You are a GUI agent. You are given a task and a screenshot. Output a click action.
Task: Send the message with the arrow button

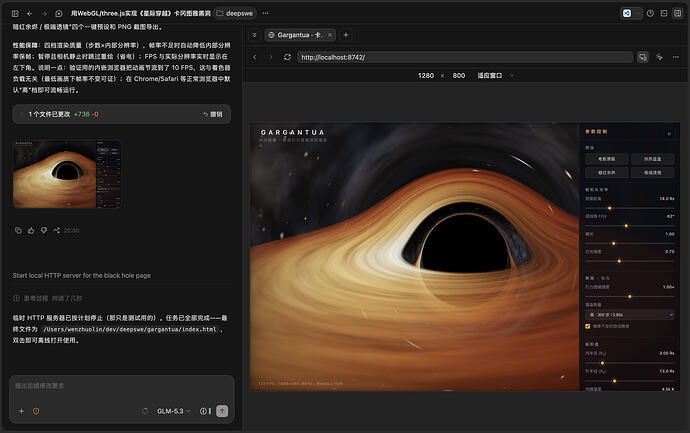click(x=222, y=411)
